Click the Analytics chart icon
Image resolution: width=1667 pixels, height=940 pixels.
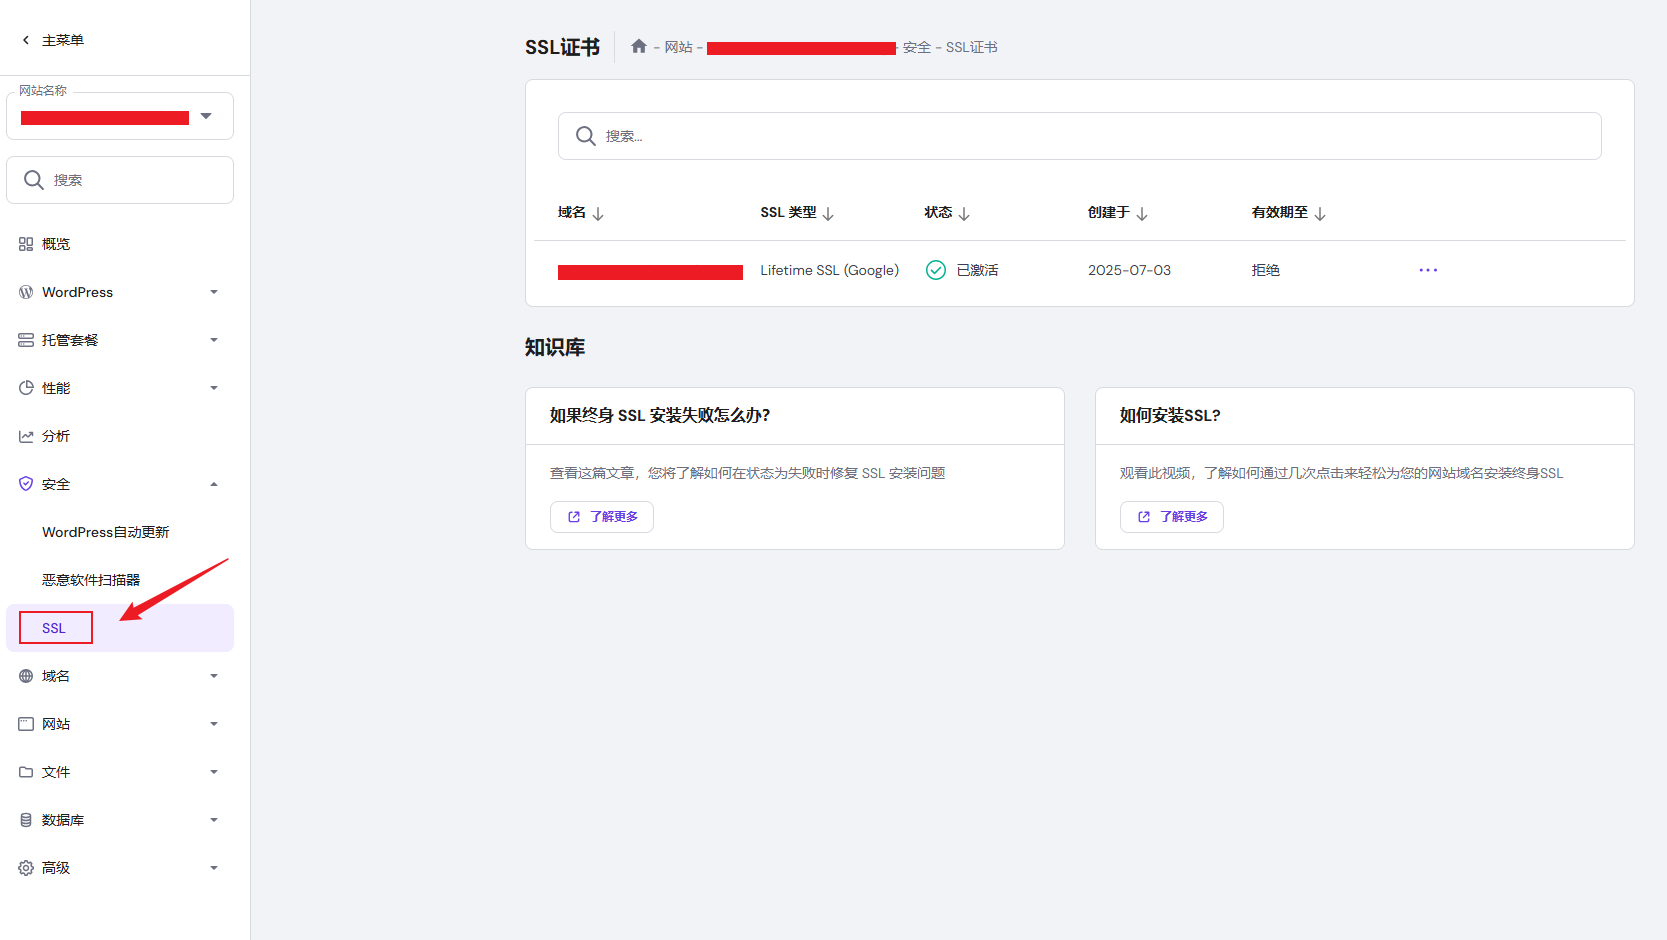point(26,436)
